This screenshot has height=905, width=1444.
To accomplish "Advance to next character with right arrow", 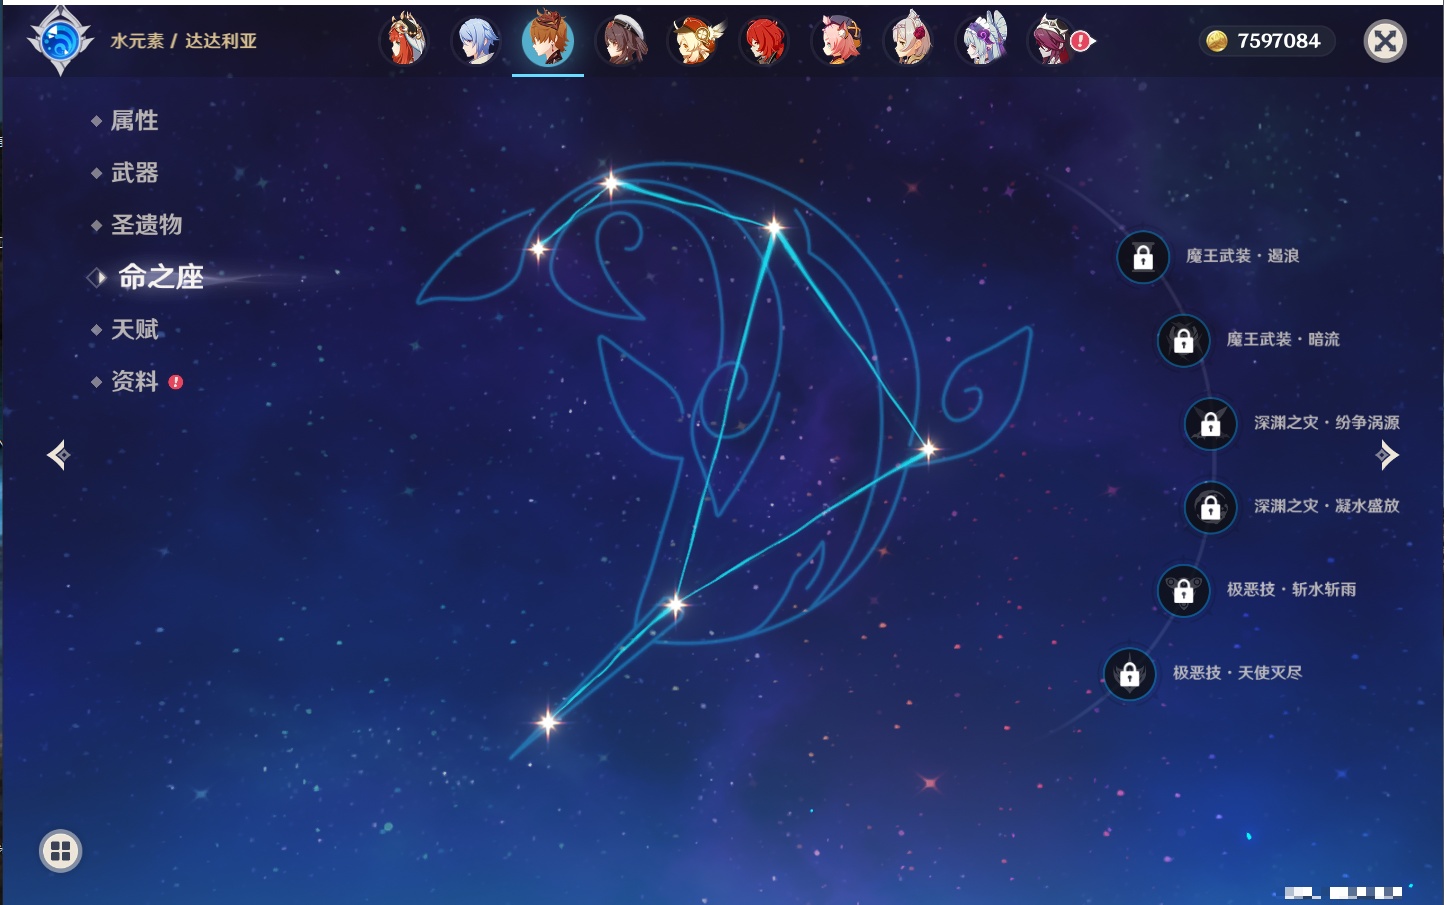I will click(1387, 455).
